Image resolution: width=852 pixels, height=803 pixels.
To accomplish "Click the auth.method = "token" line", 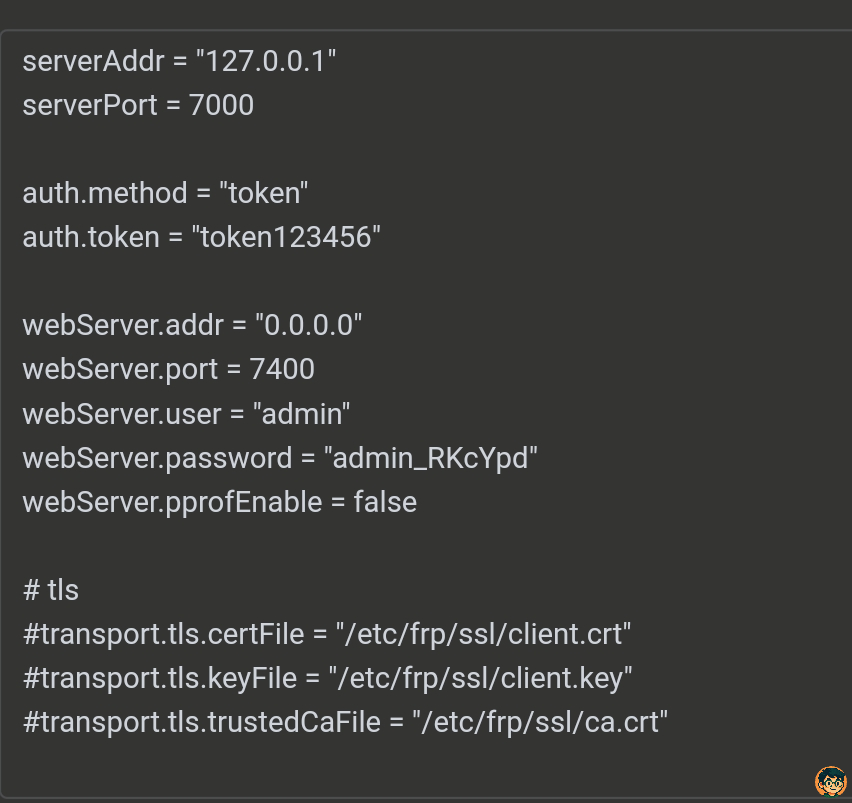I will click(x=165, y=193).
